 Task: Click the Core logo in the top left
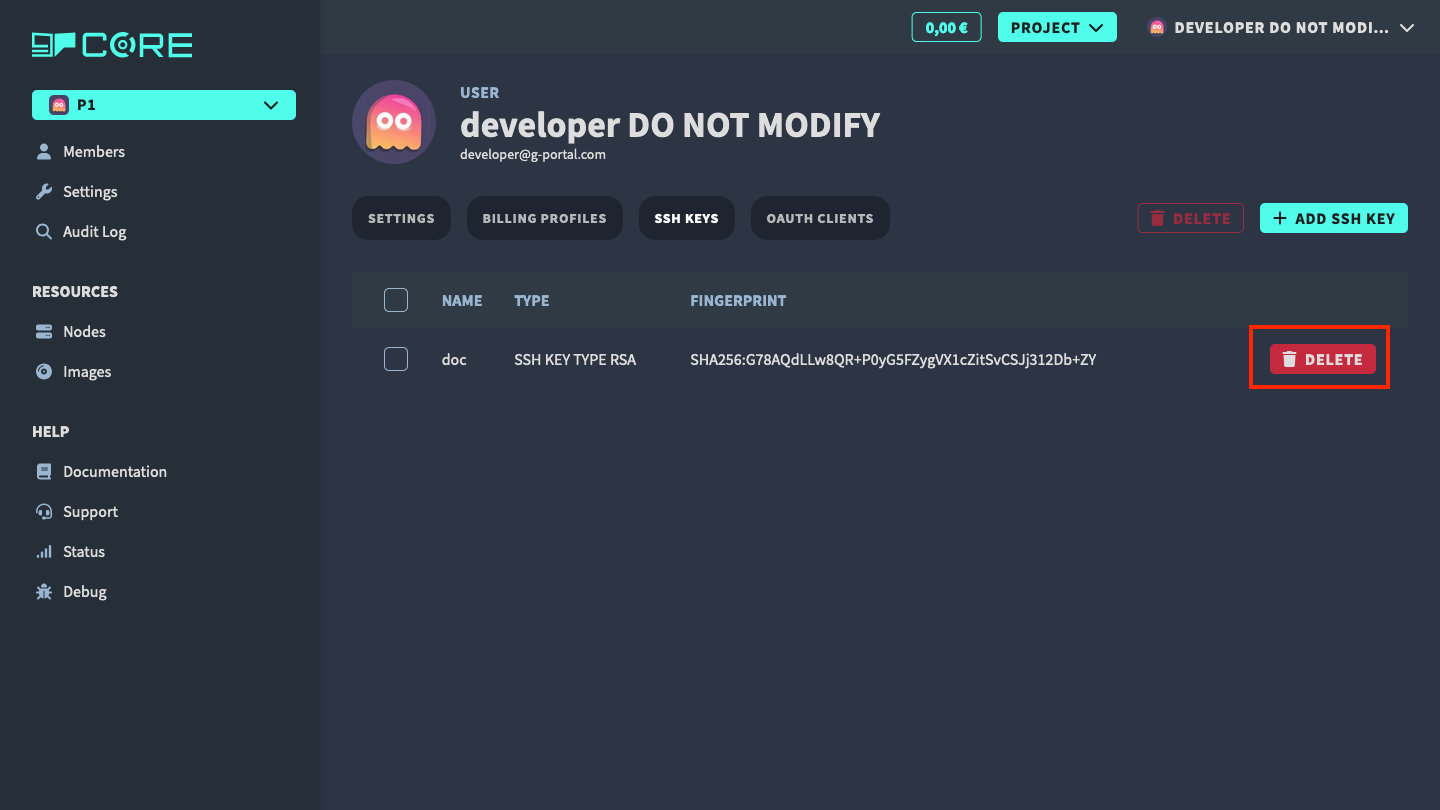(111, 44)
